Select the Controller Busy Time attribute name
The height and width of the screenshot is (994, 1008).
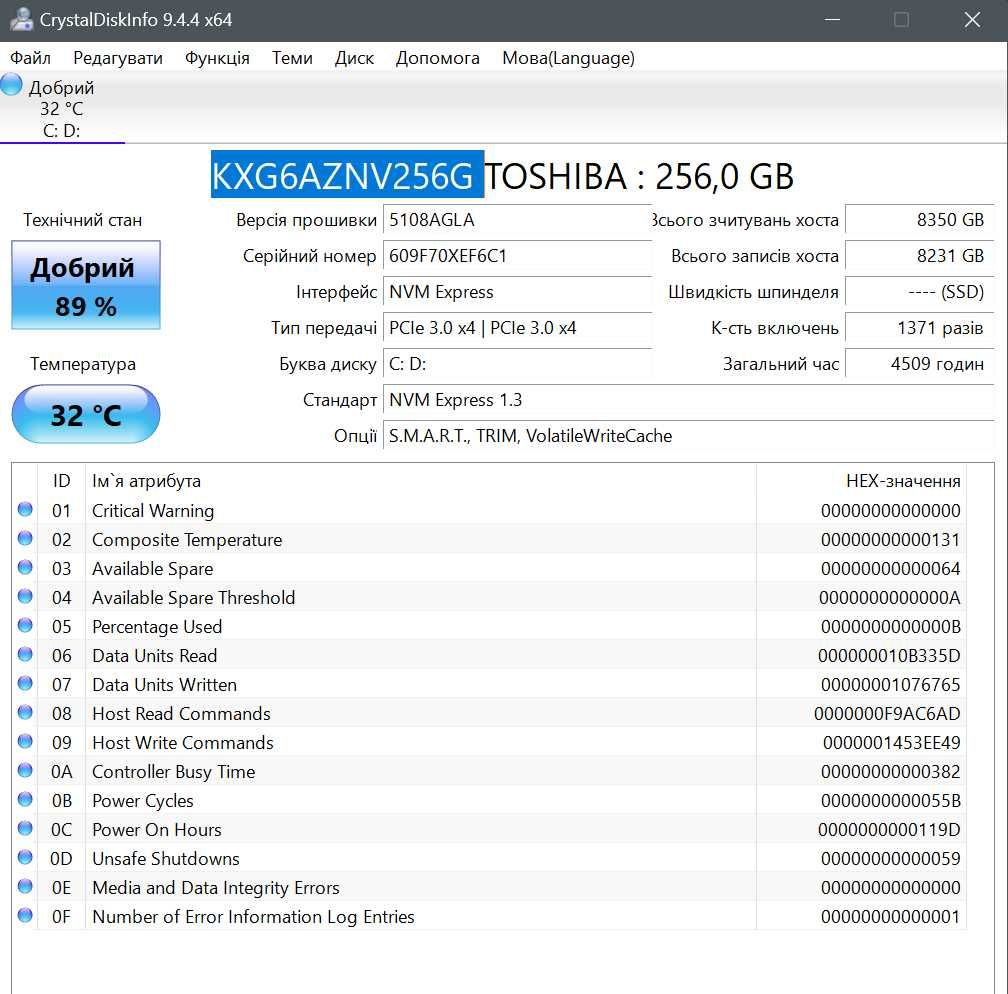[174, 772]
